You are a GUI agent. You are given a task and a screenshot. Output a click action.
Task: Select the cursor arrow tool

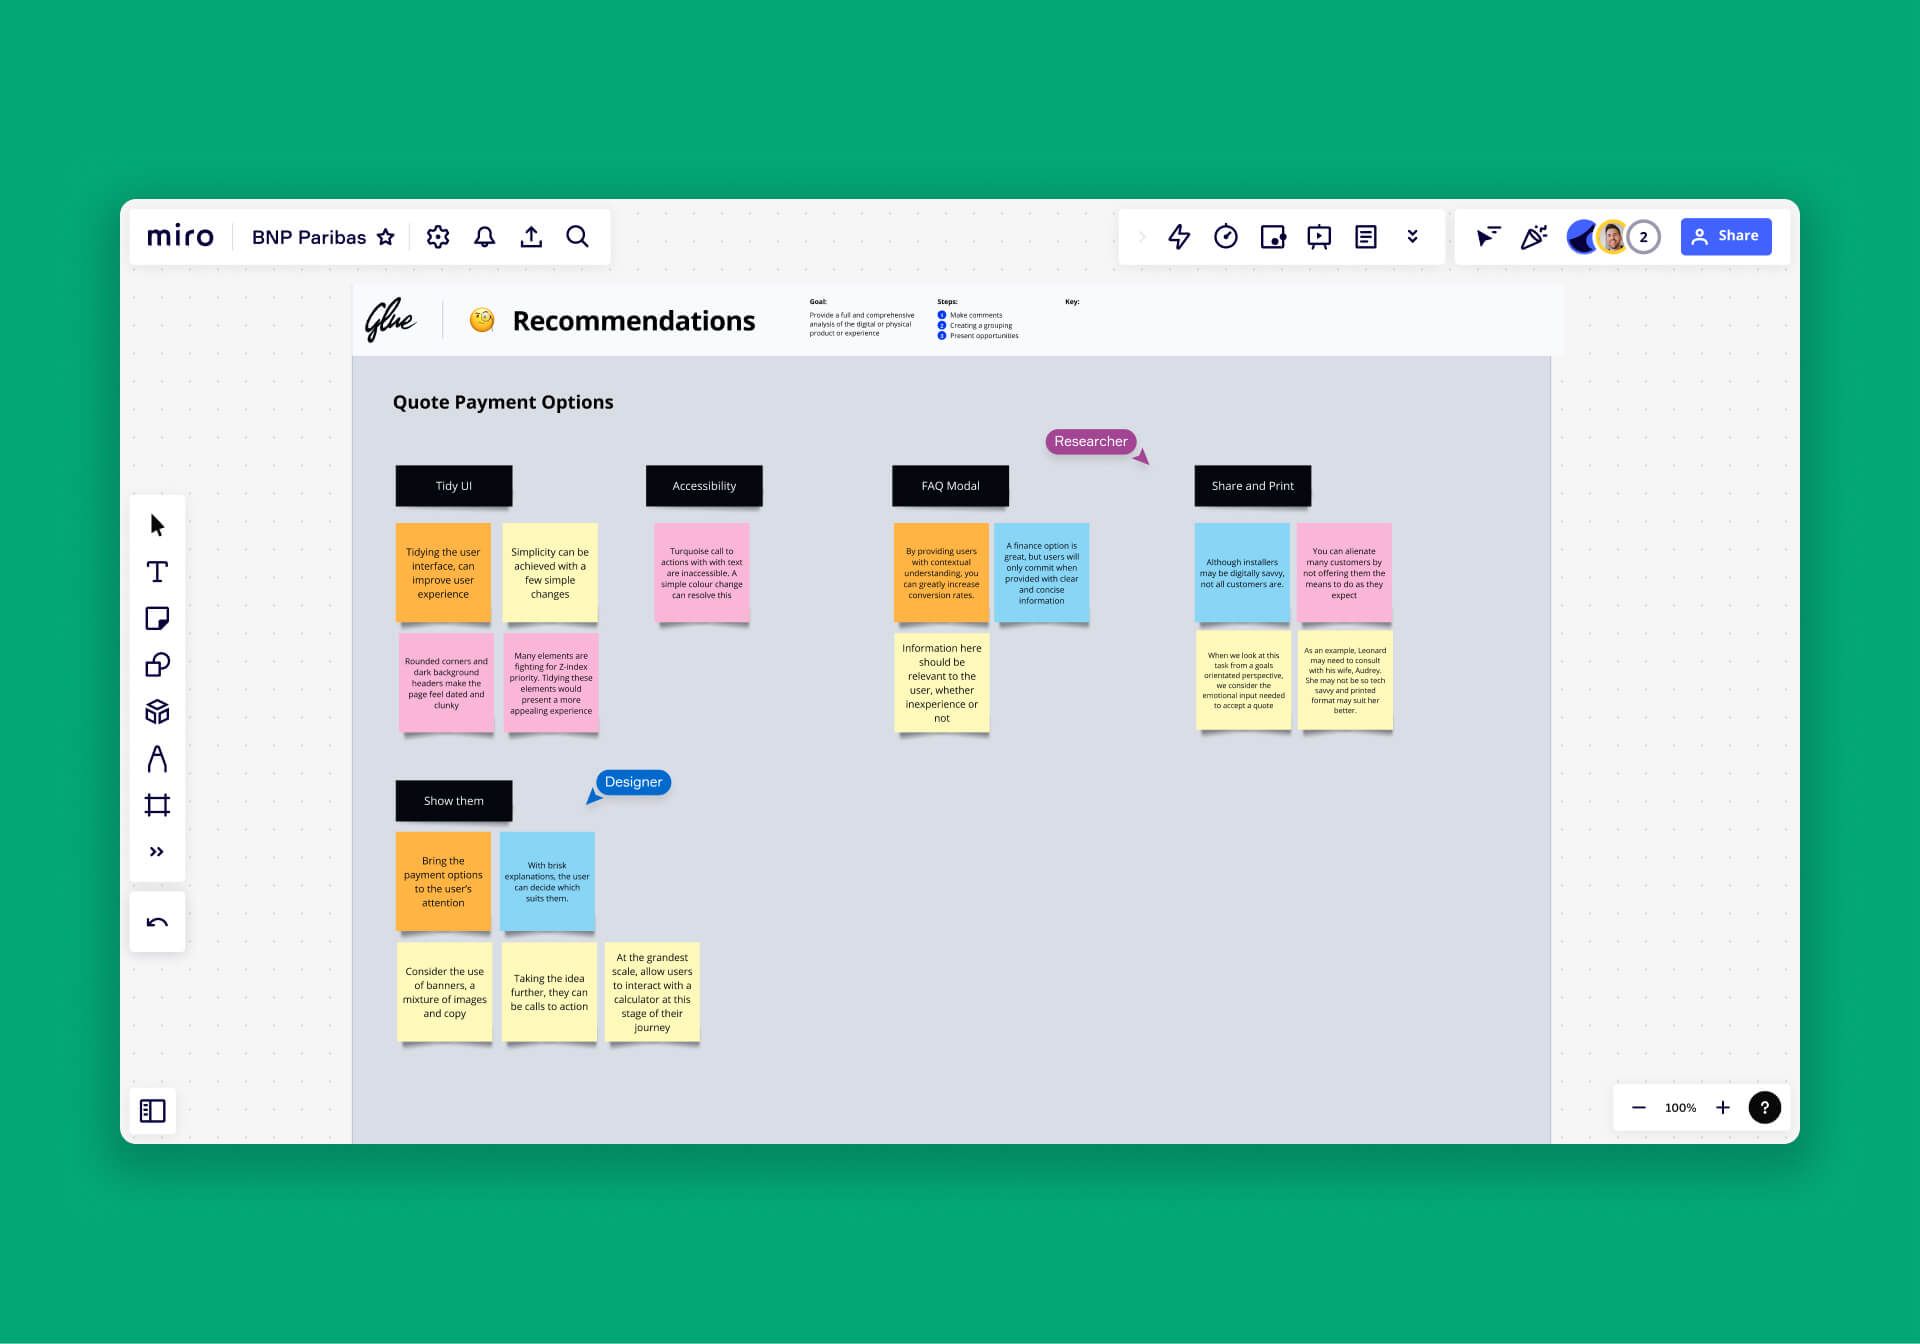pos(157,525)
